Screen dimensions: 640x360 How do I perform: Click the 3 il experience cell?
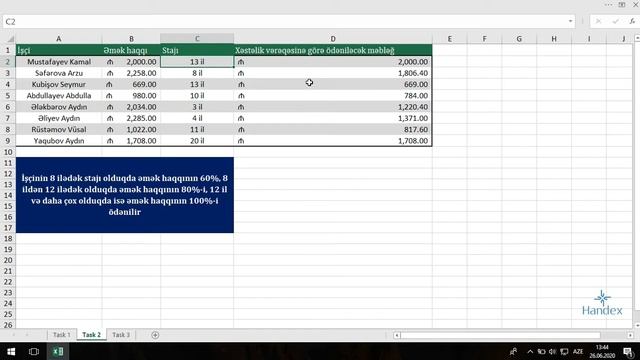197,107
